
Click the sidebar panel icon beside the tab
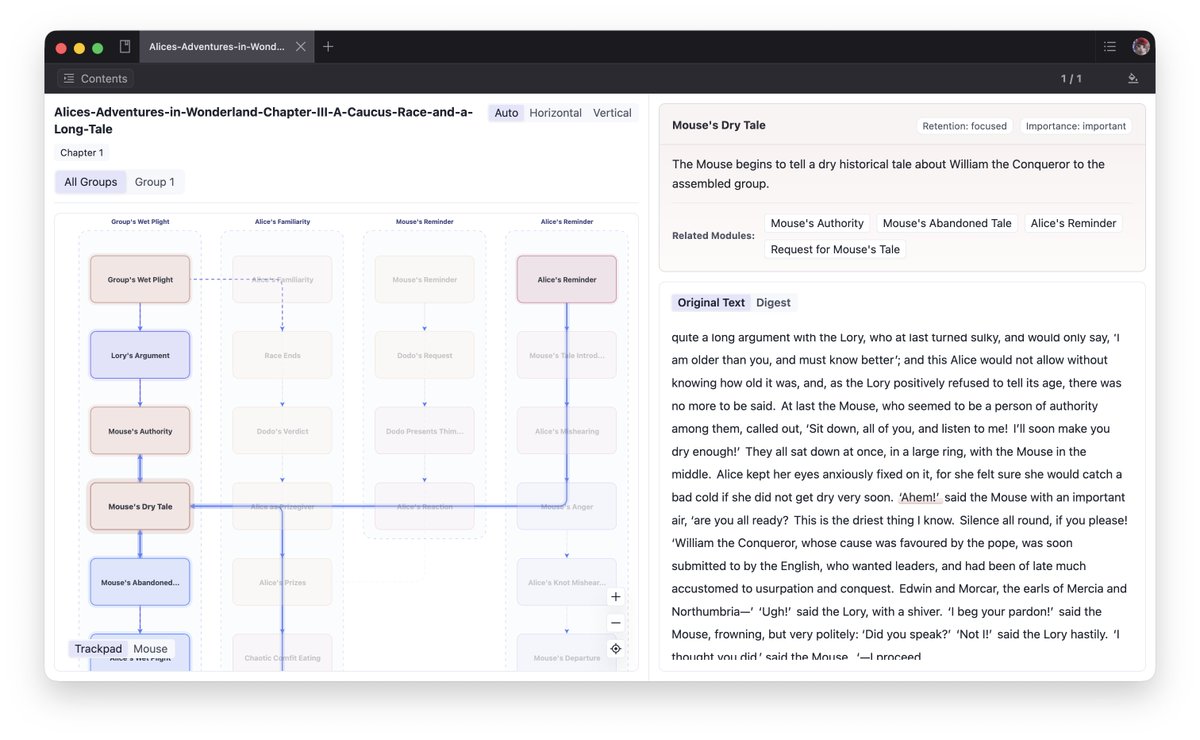point(125,47)
